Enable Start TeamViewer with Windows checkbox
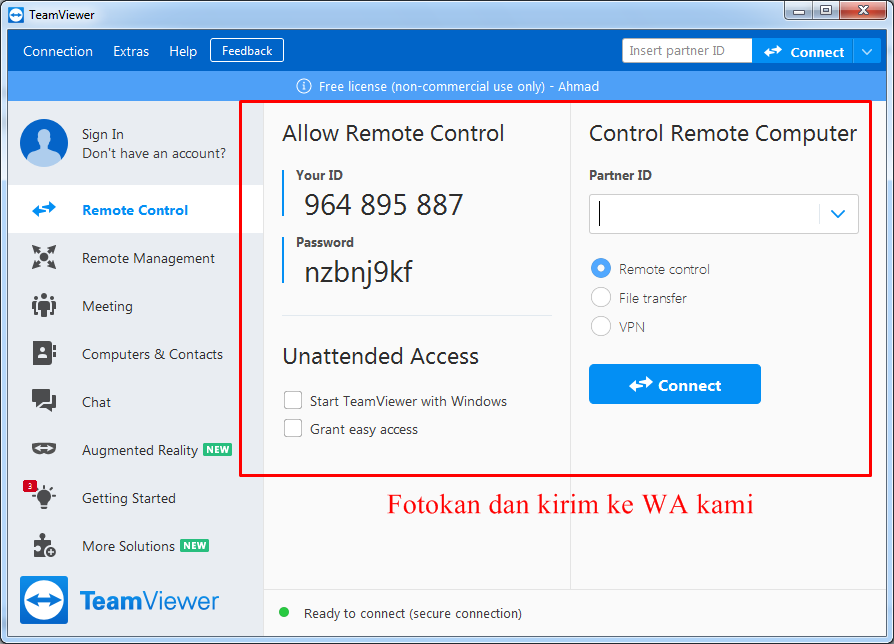894x644 pixels. [x=293, y=400]
